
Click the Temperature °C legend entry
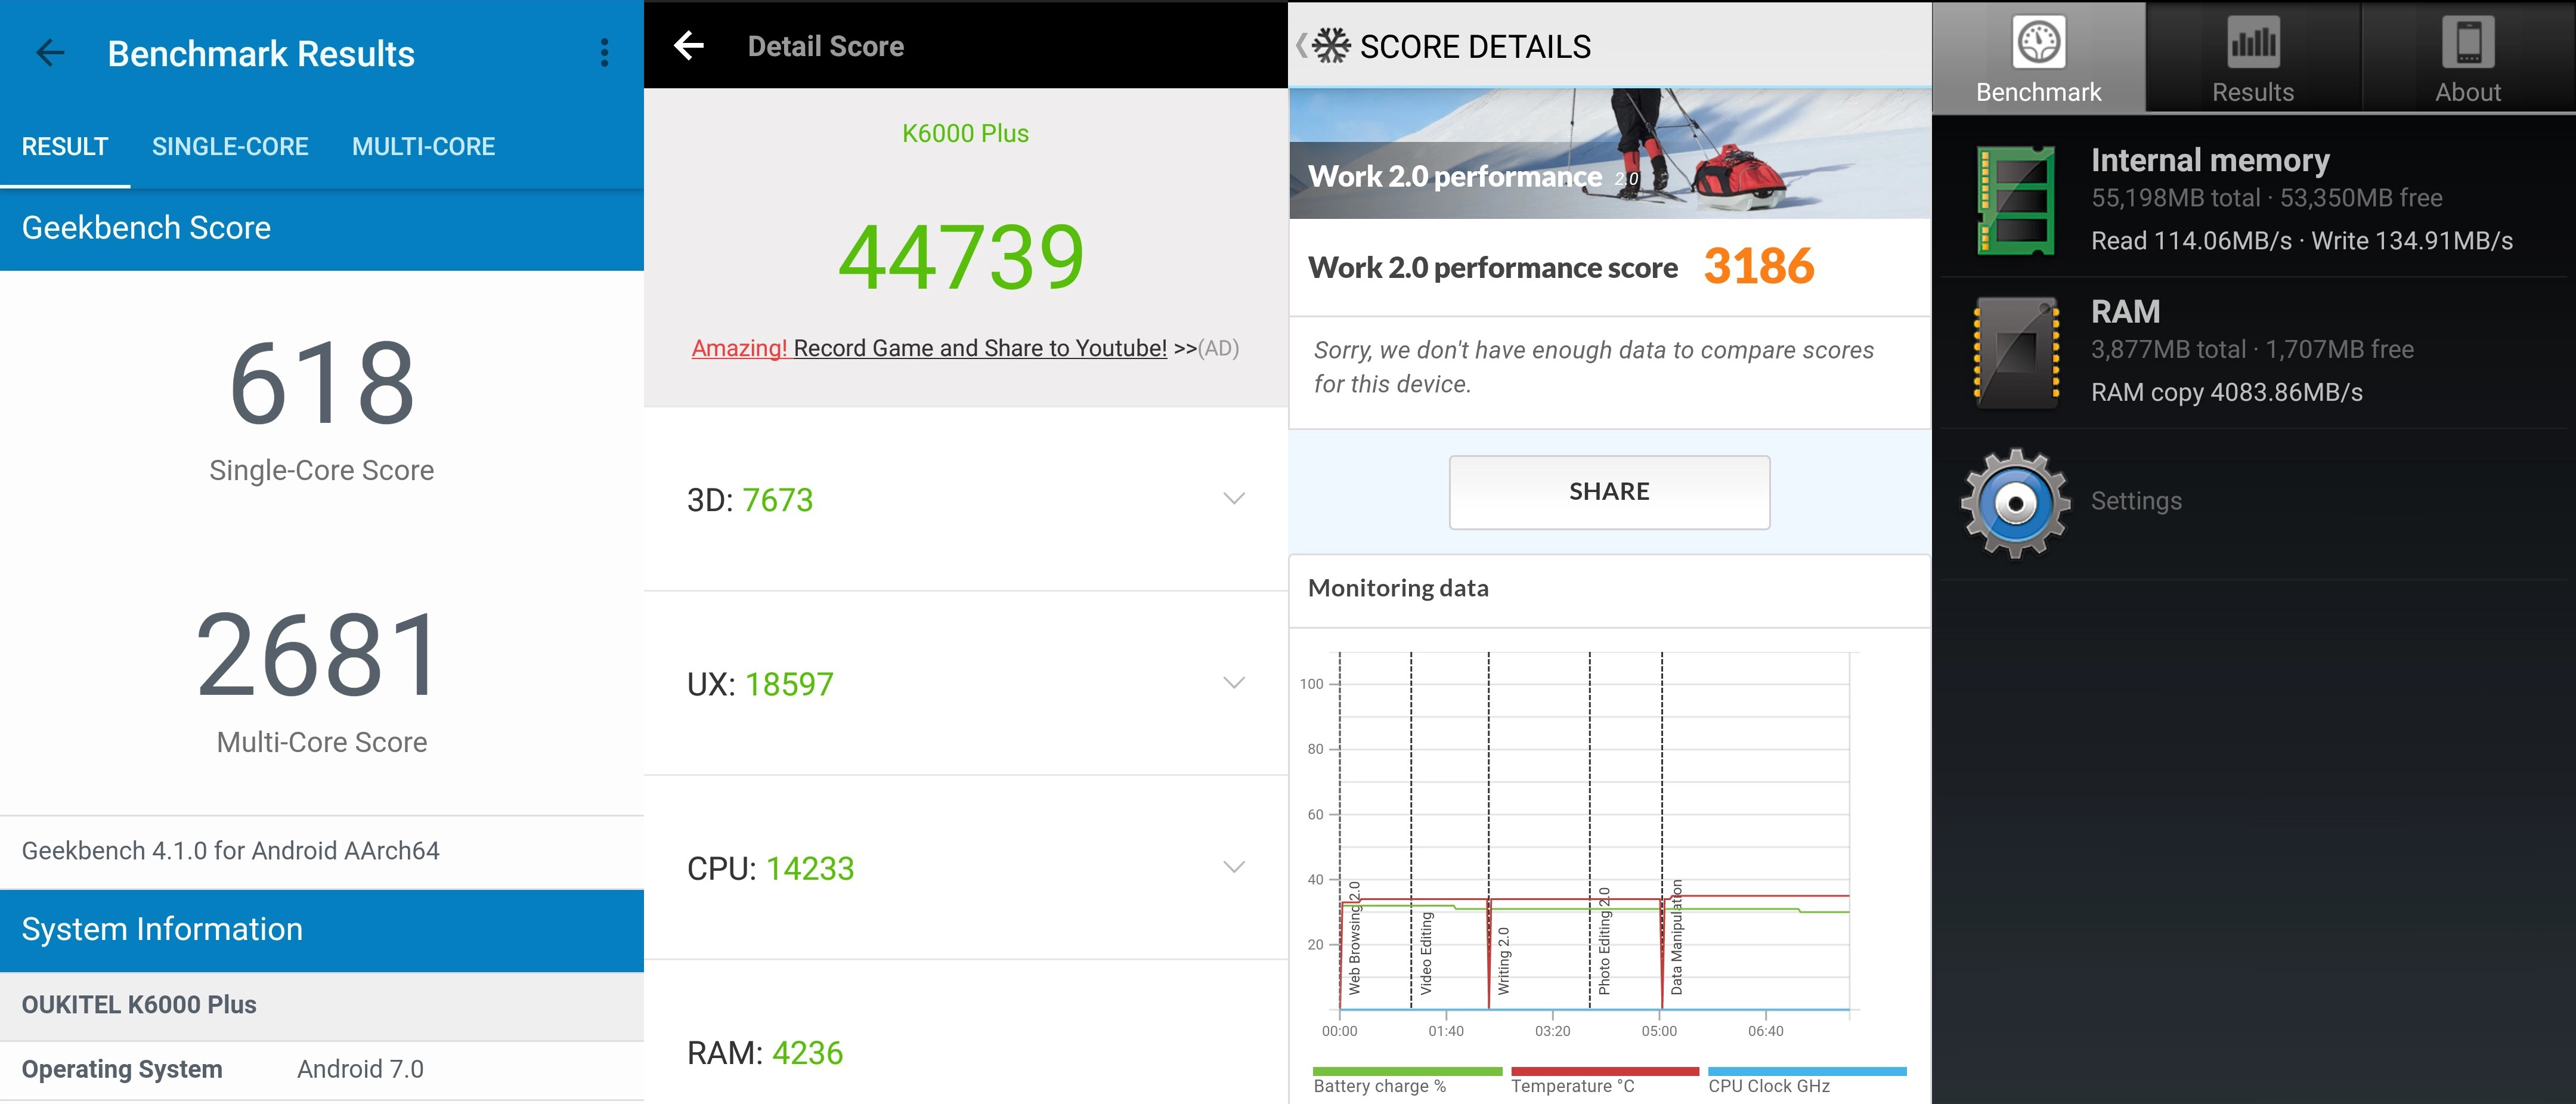[1604, 1081]
